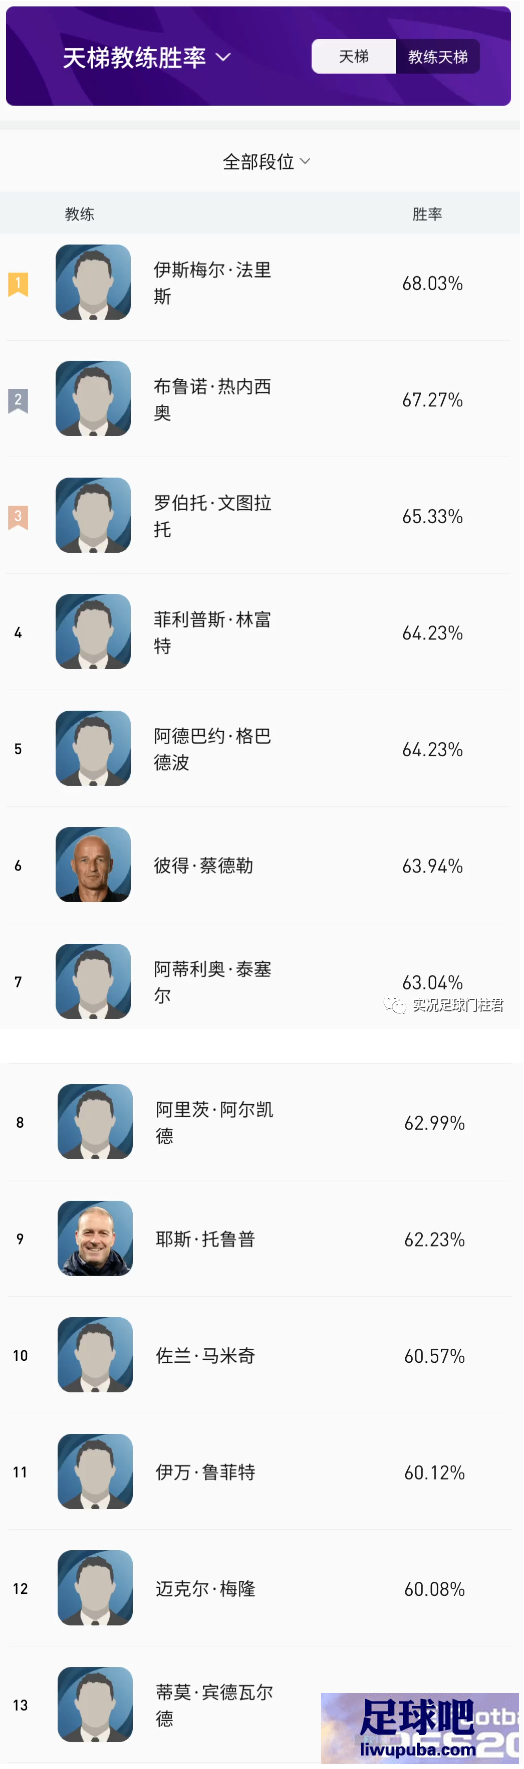The height and width of the screenshot is (1769, 524).
Task: Click the silver rank 2 badge icon
Action: [x=18, y=401]
